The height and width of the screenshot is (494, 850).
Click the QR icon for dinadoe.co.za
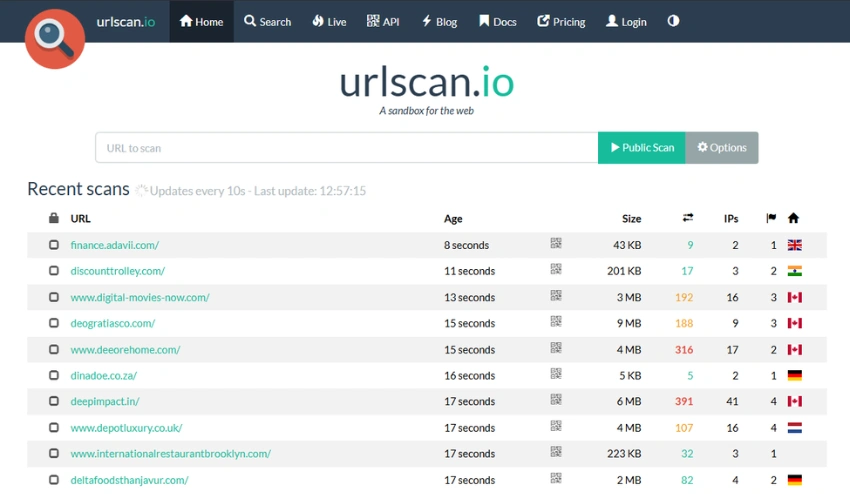tap(556, 373)
